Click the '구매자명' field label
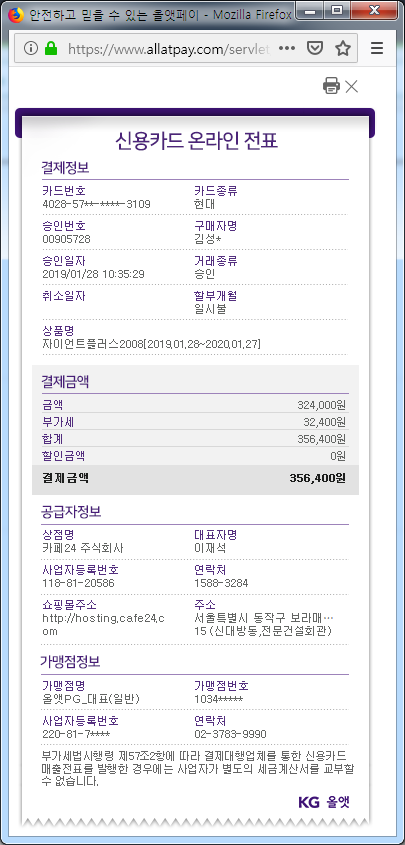Screen dimensions: 405x845 [x=215, y=226]
